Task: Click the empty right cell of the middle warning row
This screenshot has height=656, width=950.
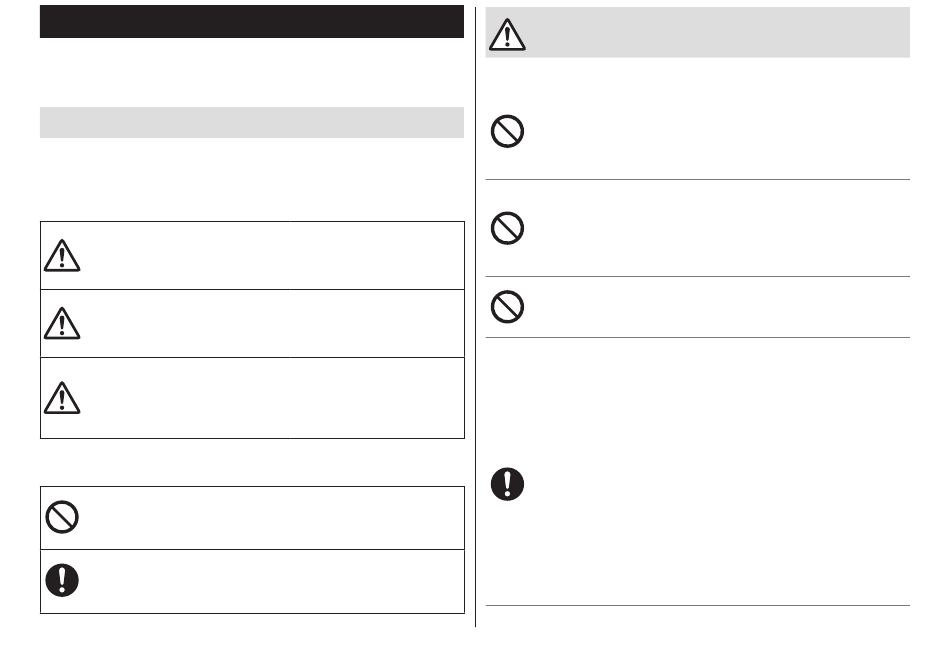Action: (x=377, y=323)
